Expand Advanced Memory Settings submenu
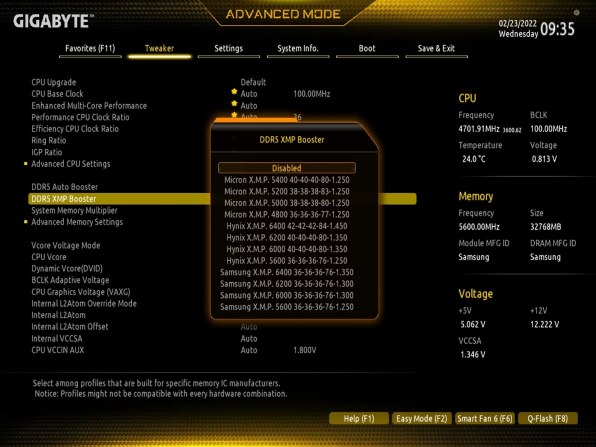Screen dimensions: 596x447 (77, 222)
